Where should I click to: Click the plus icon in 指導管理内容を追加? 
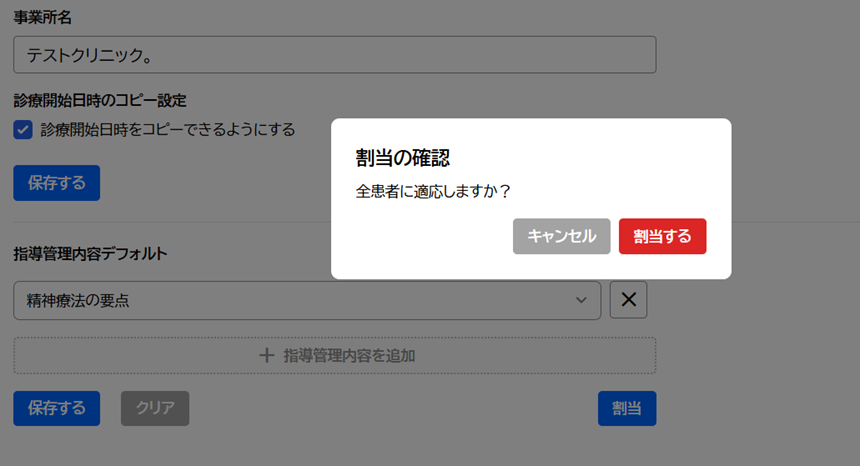point(266,355)
